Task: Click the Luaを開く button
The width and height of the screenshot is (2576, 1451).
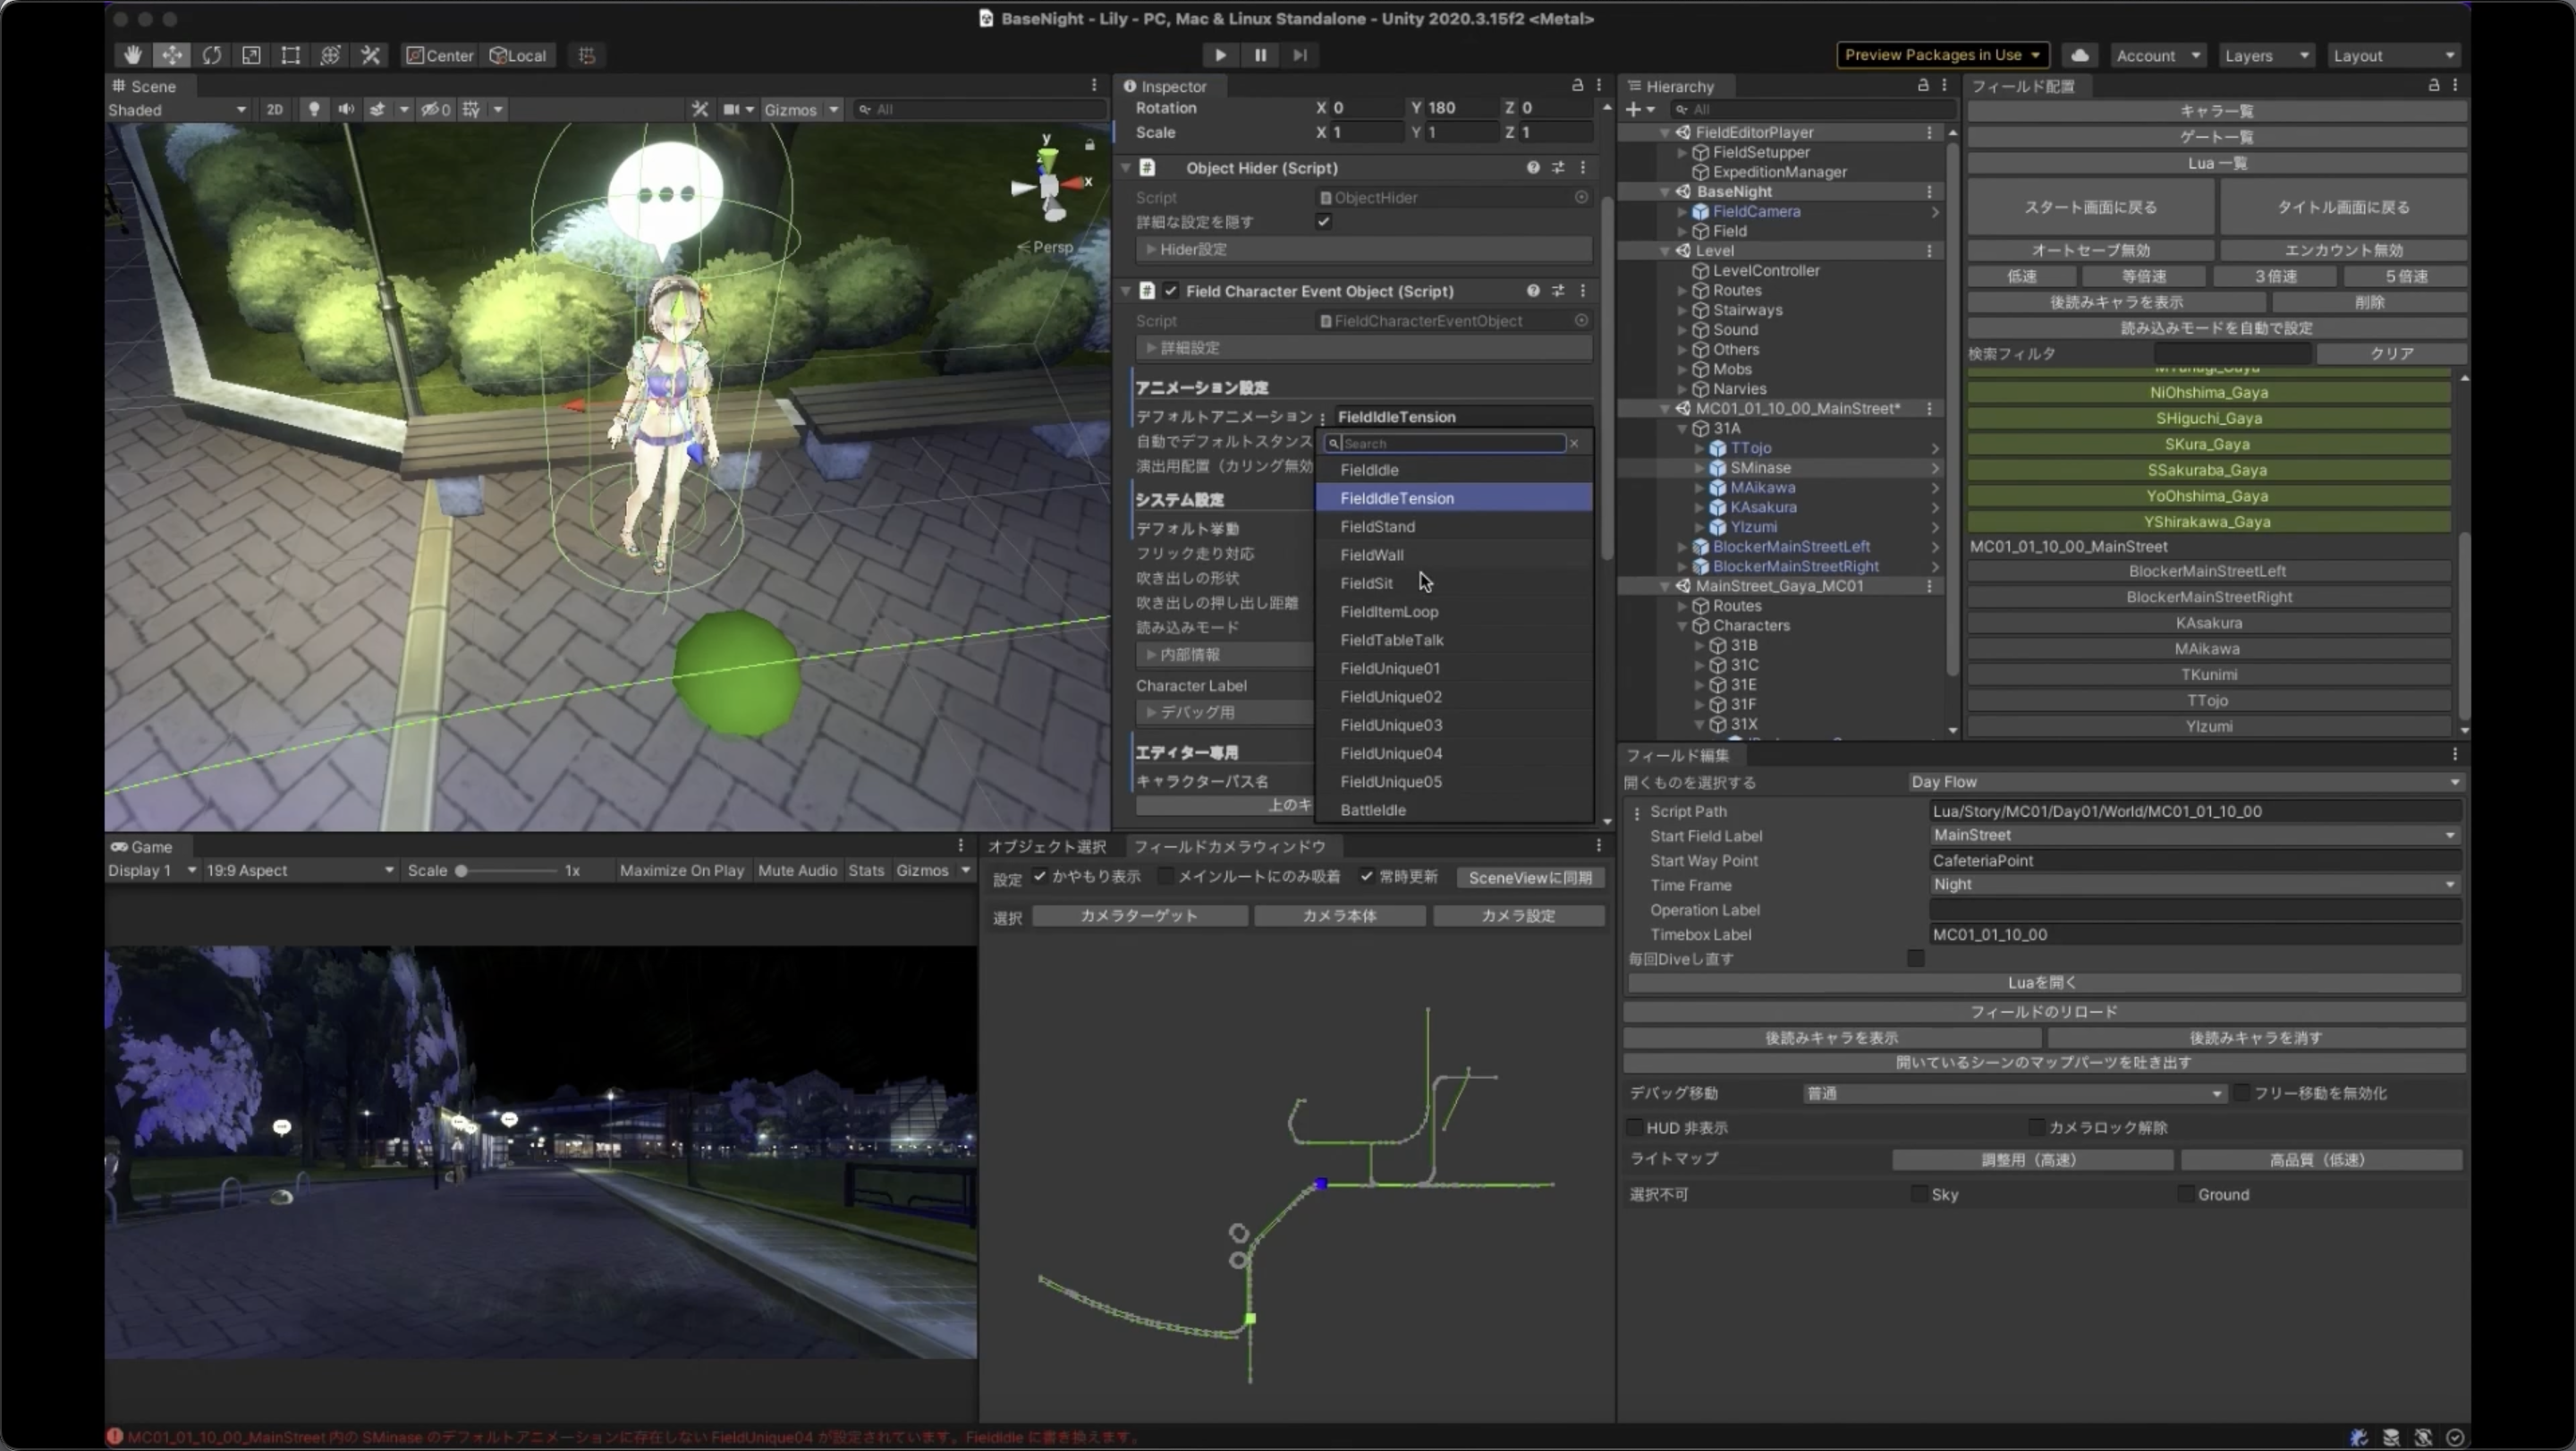Action: (x=2042, y=982)
